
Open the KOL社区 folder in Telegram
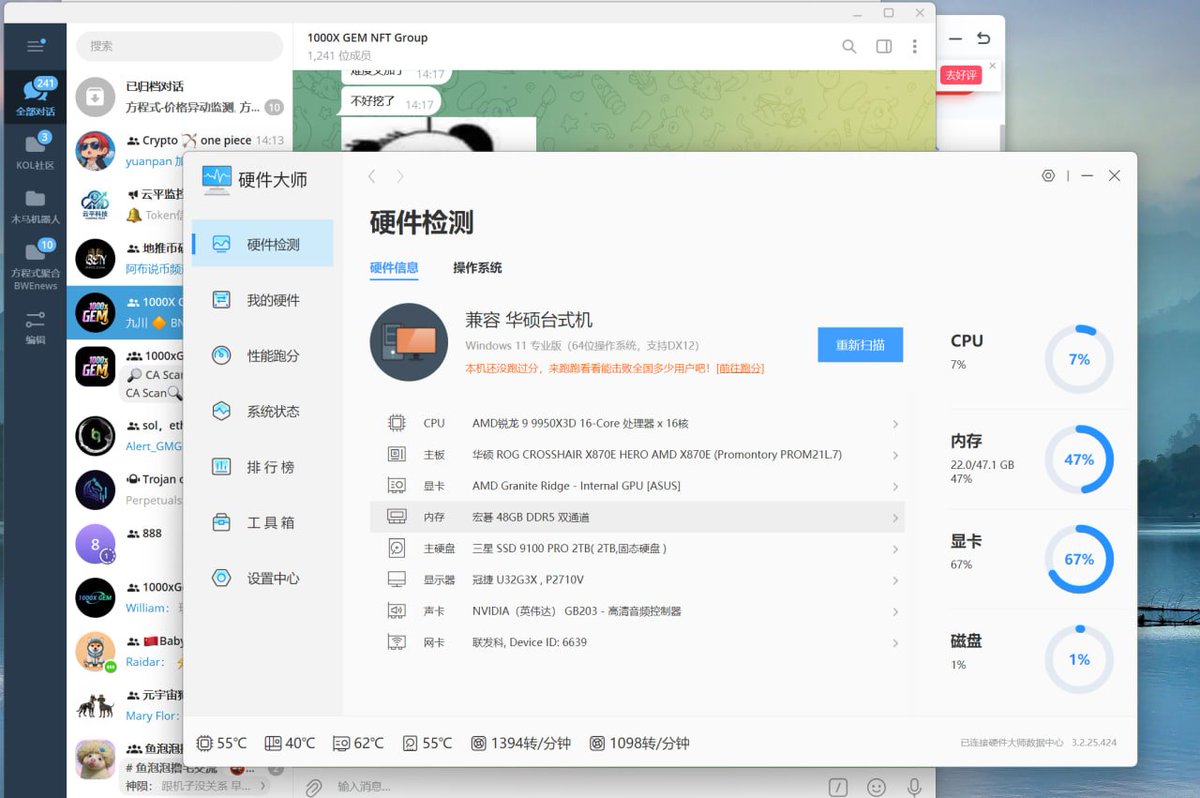(35, 151)
